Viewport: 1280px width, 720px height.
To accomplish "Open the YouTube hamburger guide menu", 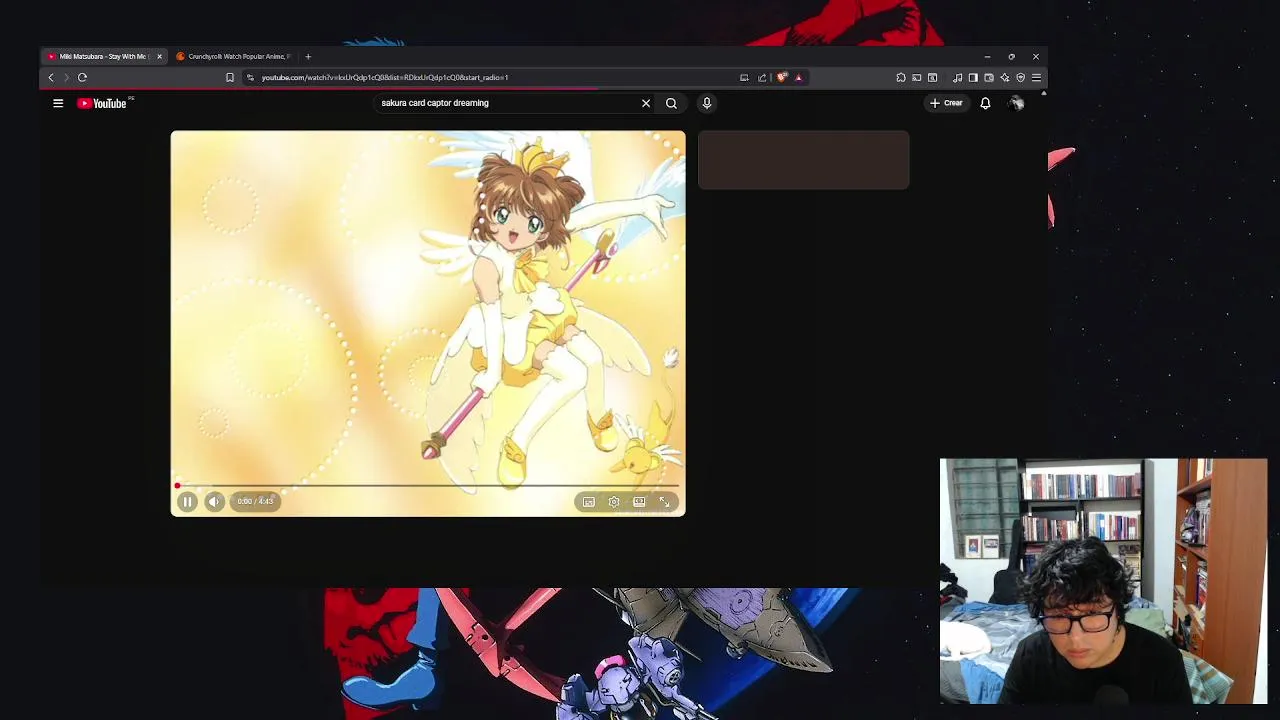I will (x=58, y=103).
